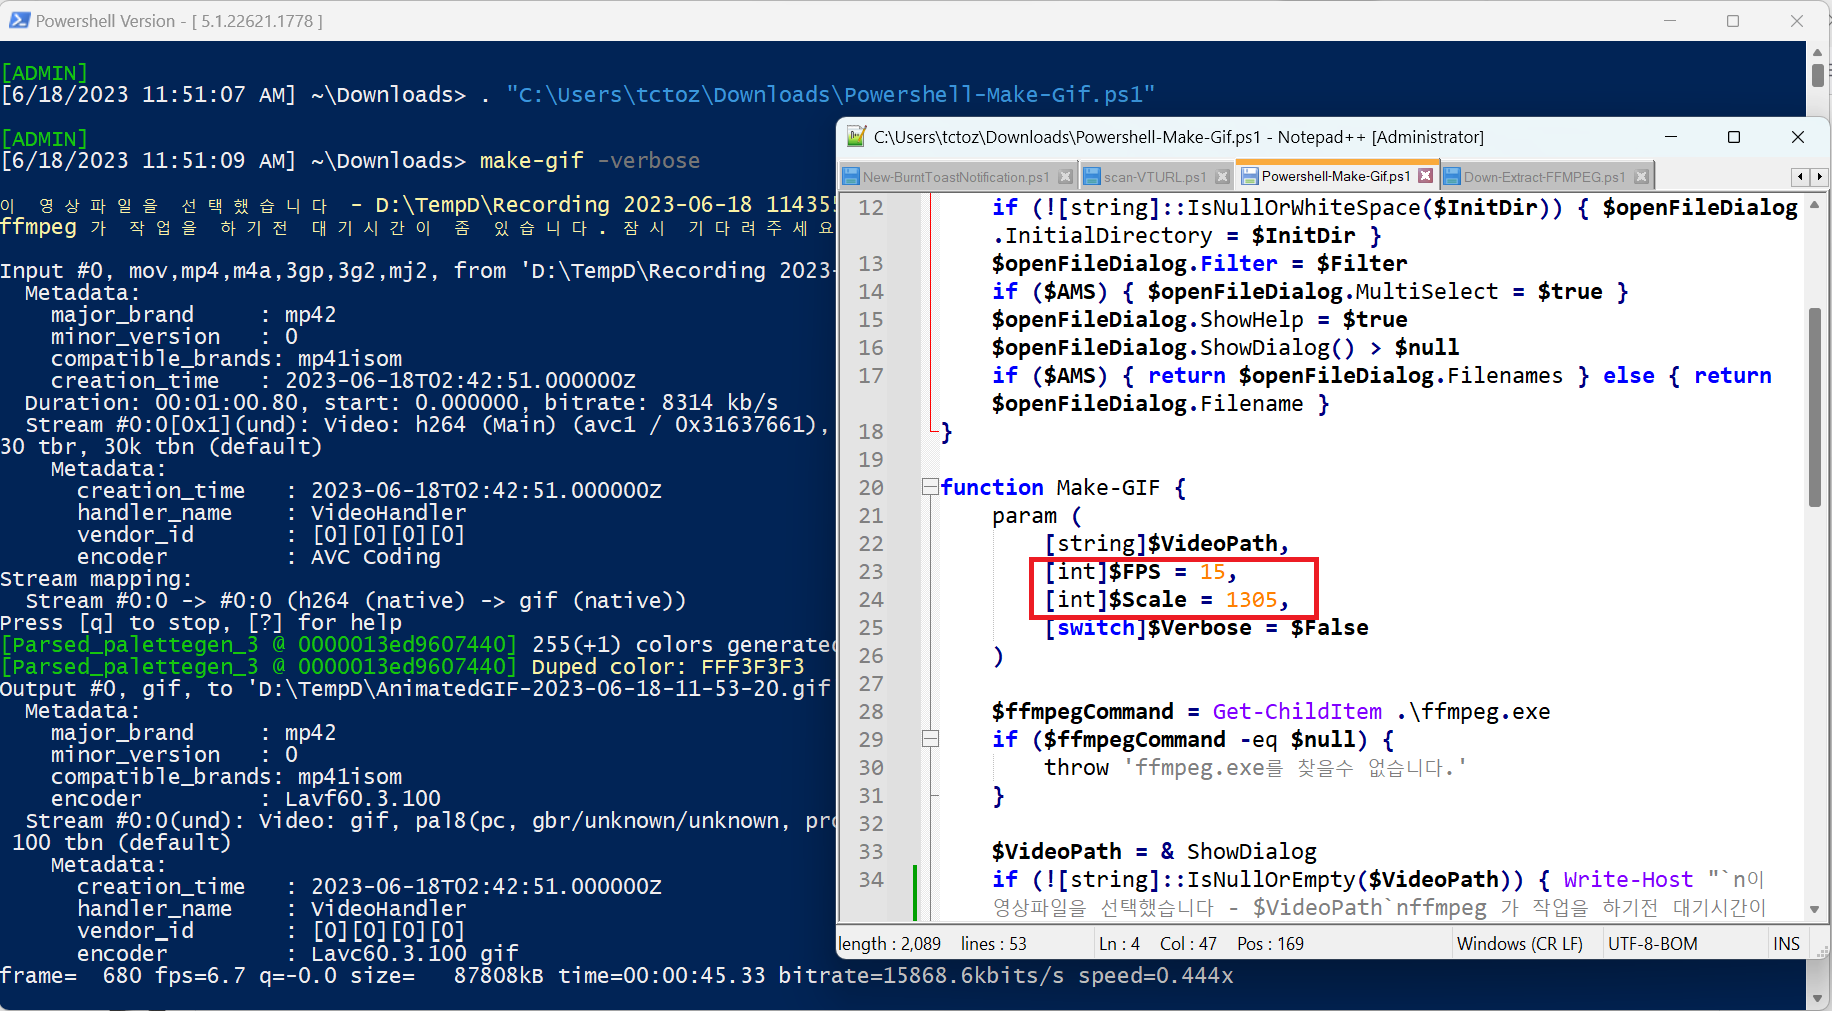Click line number 20 in Notepad++ margin

871,487
